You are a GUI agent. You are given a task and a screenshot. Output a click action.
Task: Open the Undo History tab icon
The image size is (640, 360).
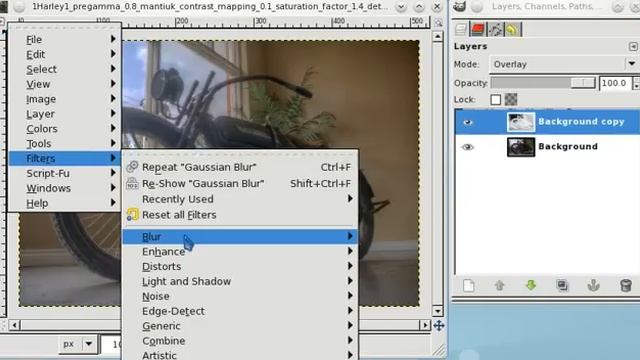tap(512, 29)
